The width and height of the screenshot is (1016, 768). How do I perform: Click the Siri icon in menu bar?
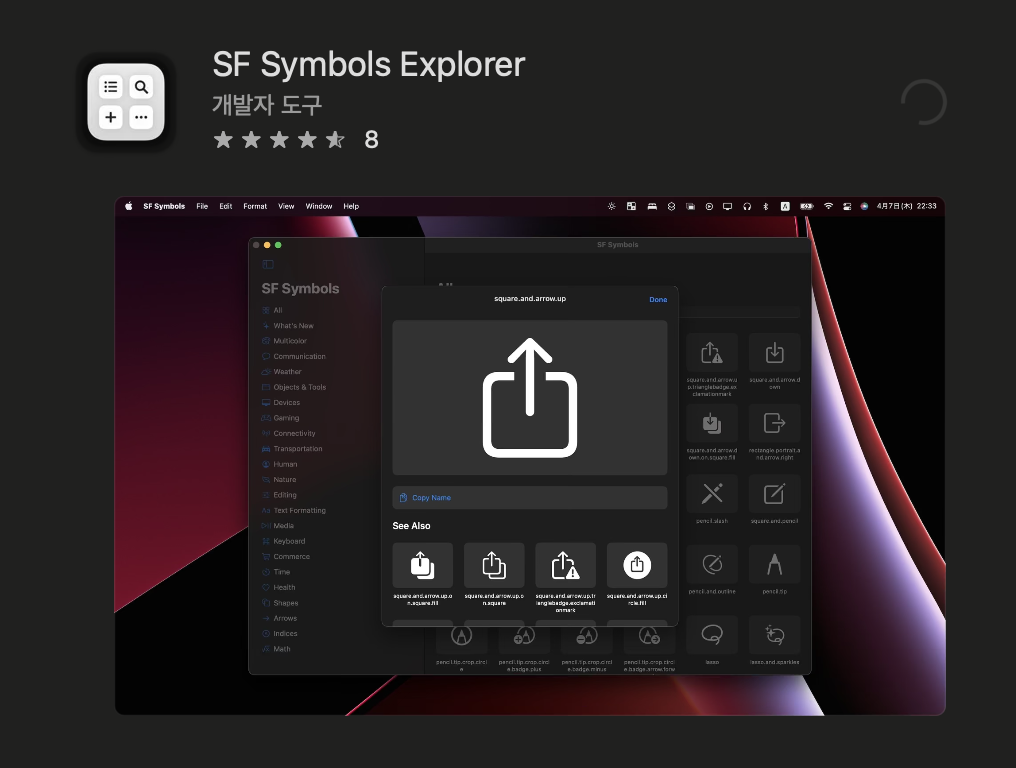[864, 206]
